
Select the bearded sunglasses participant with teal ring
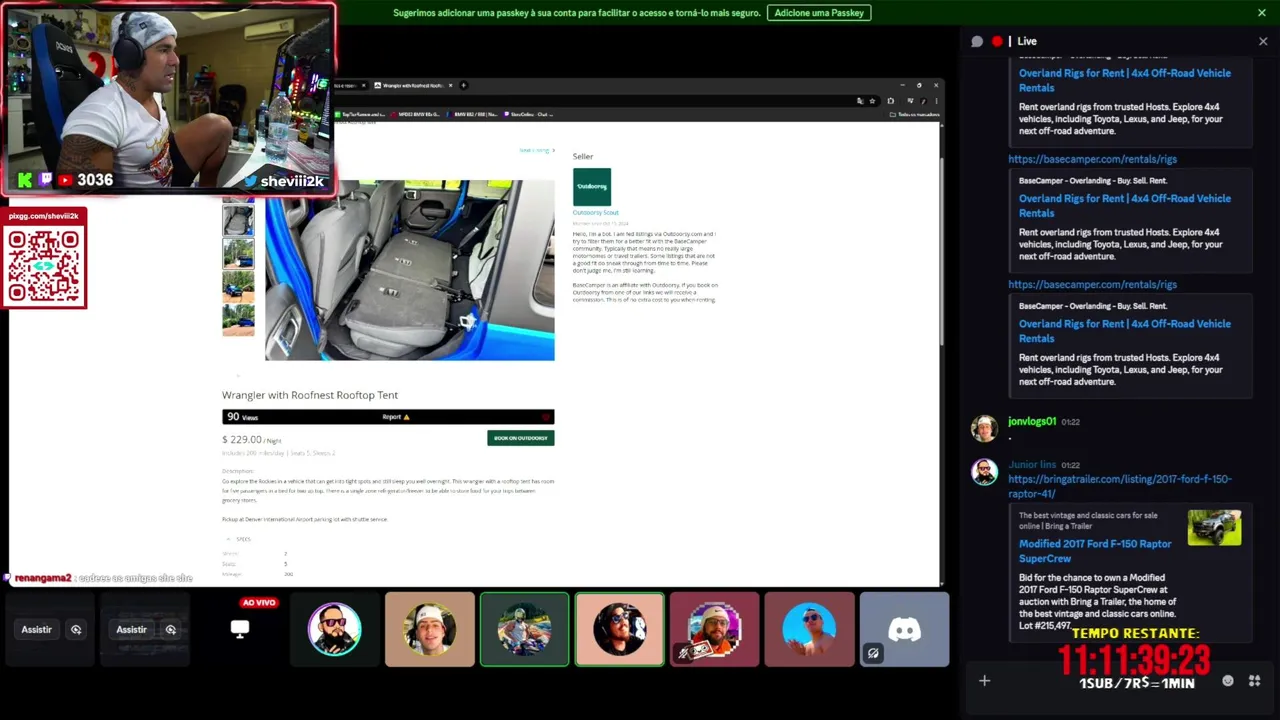point(334,629)
